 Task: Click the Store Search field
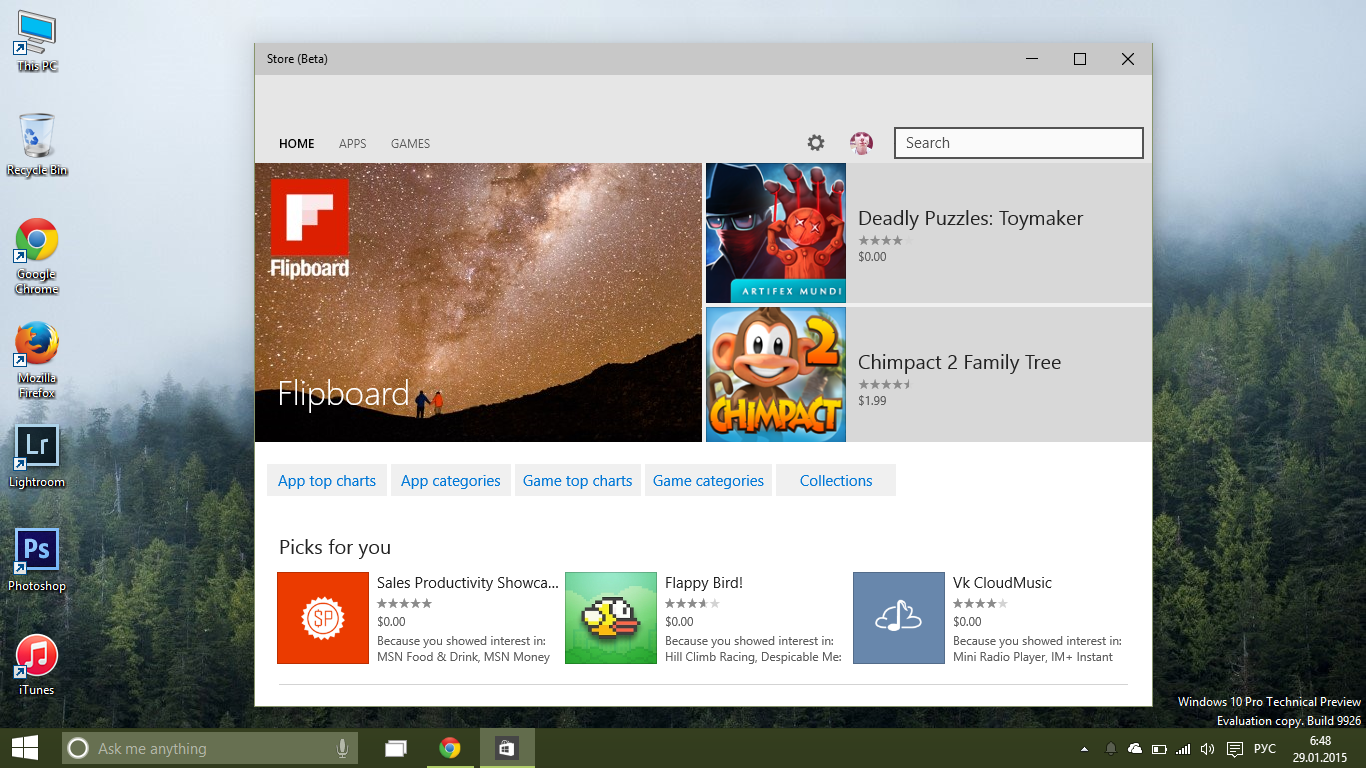pos(1019,143)
